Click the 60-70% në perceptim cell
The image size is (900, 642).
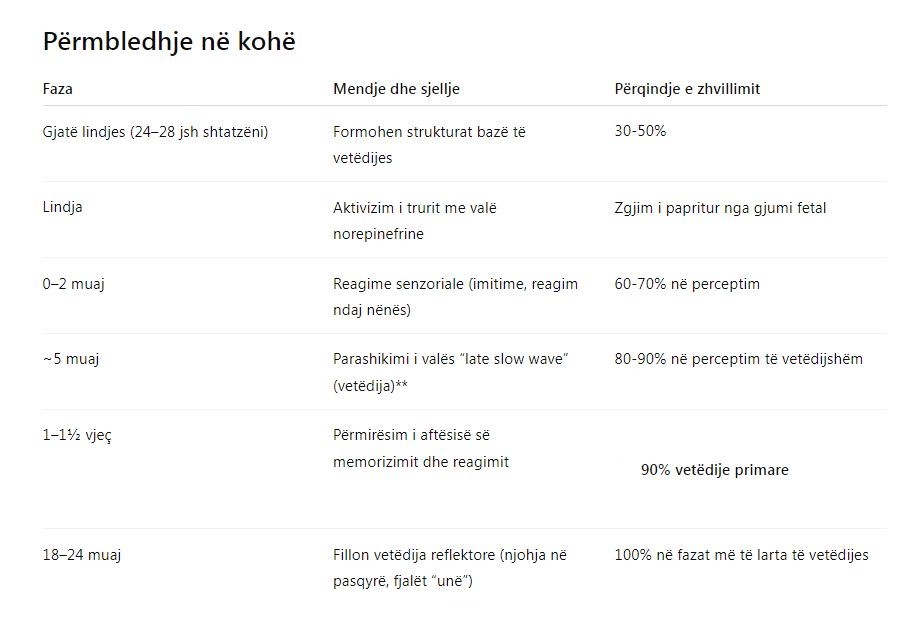point(687,284)
